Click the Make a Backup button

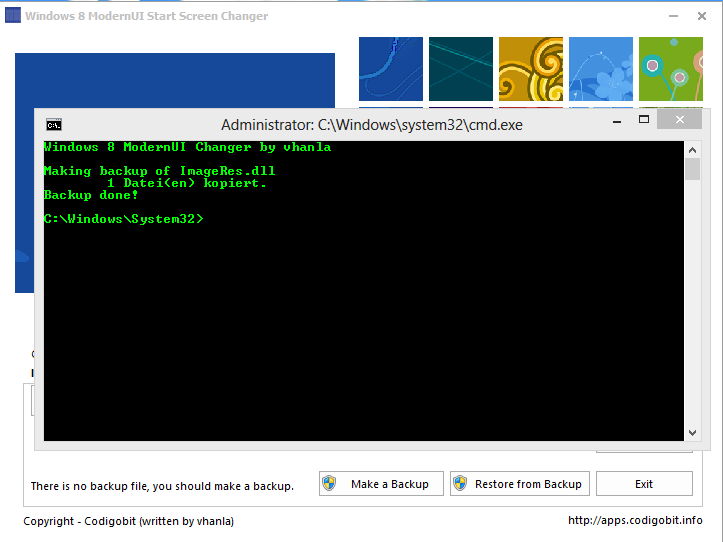[381, 483]
